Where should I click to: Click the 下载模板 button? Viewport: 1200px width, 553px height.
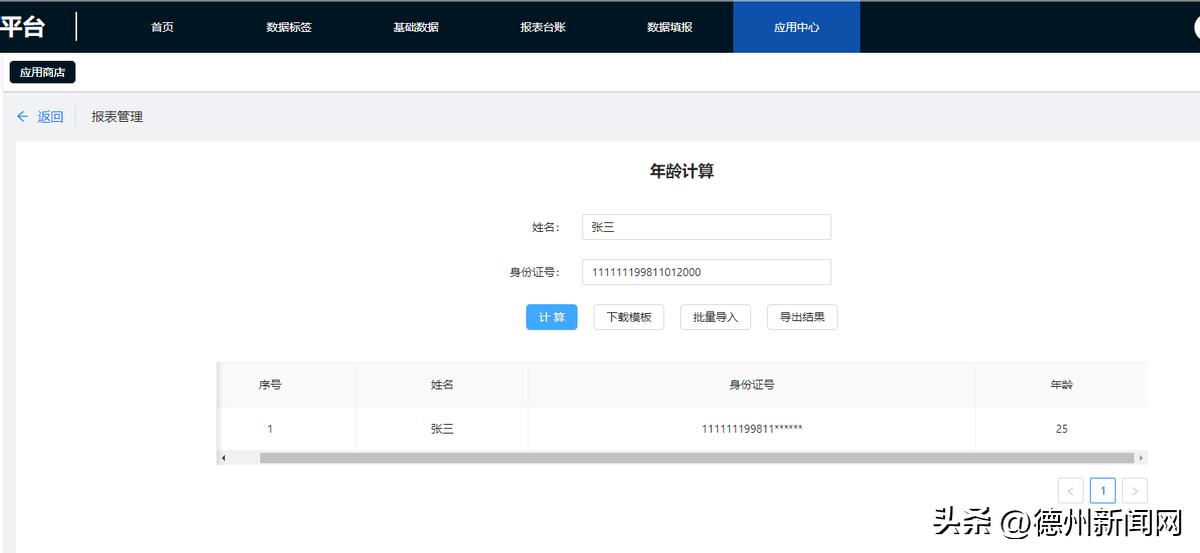628,317
